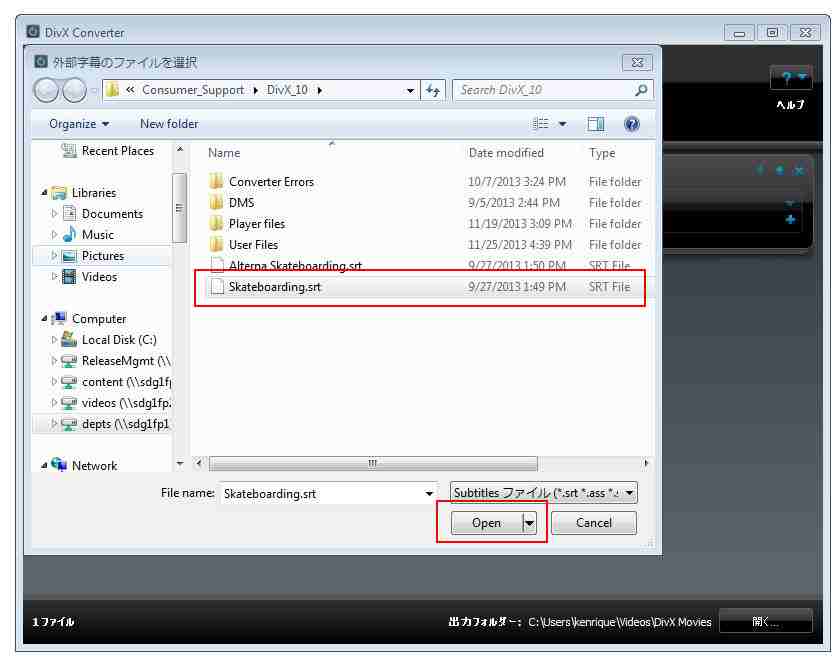The width and height of the screenshot is (835, 658).
Task: Open the Documents library
Action: tap(103, 214)
